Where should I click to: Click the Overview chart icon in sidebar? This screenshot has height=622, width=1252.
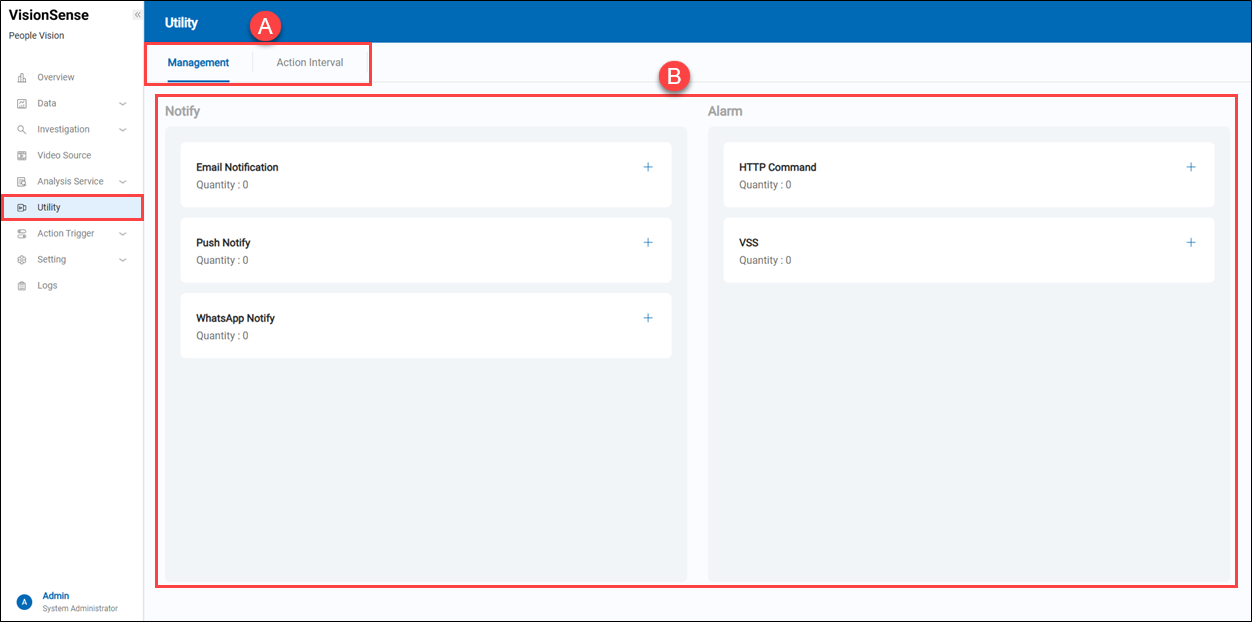pyautogui.click(x=22, y=78)
